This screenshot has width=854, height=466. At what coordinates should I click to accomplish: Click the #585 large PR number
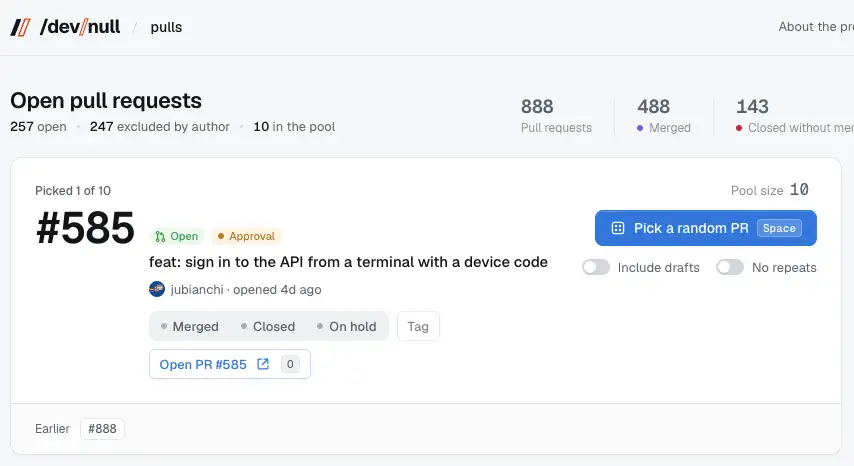(85, 228)
